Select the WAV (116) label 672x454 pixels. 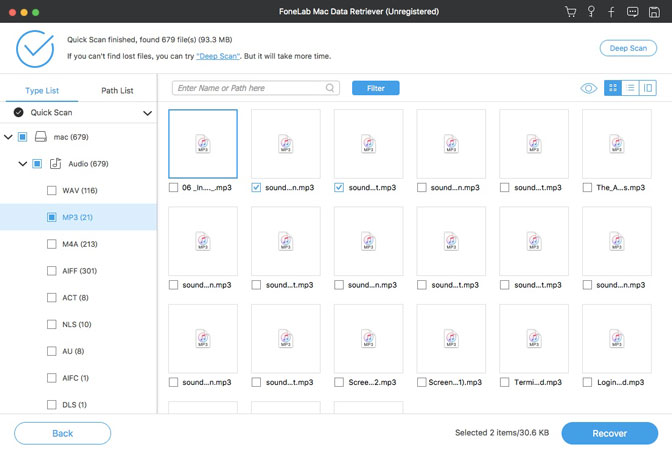tap(80, 190)
